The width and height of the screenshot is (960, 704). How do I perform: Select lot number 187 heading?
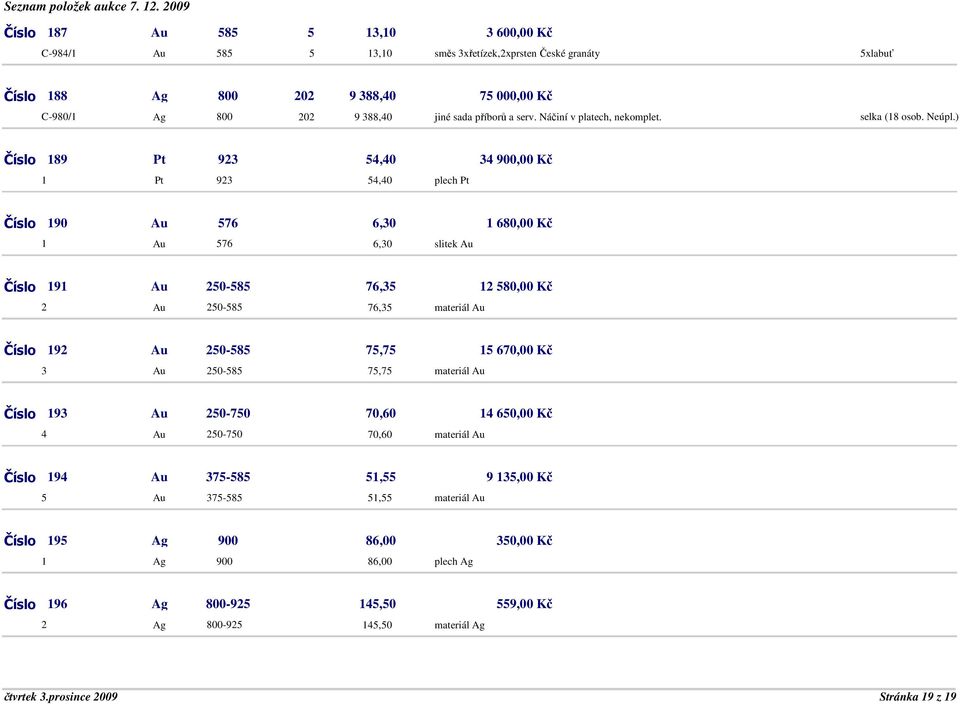[58, 33]
